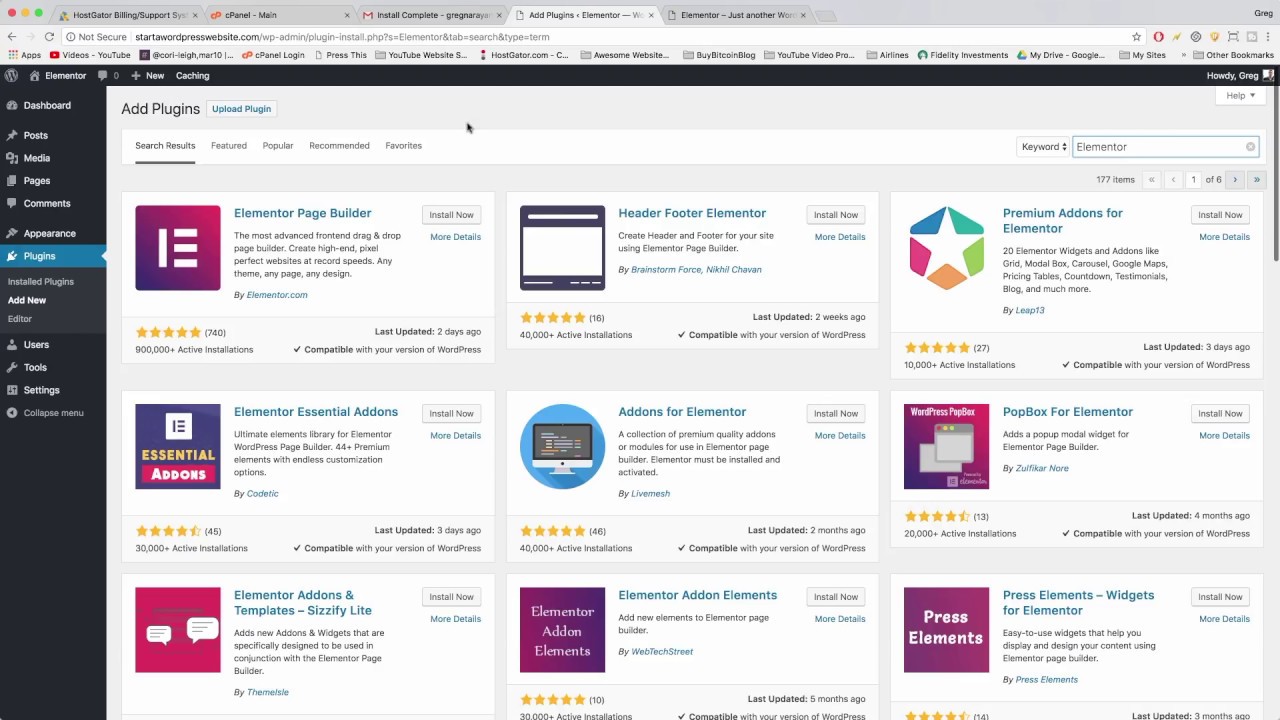Viewport: 1280px width, 720px height.
Task: Install Header Footer Elementor plugin
Action: [x=836, y=215]
